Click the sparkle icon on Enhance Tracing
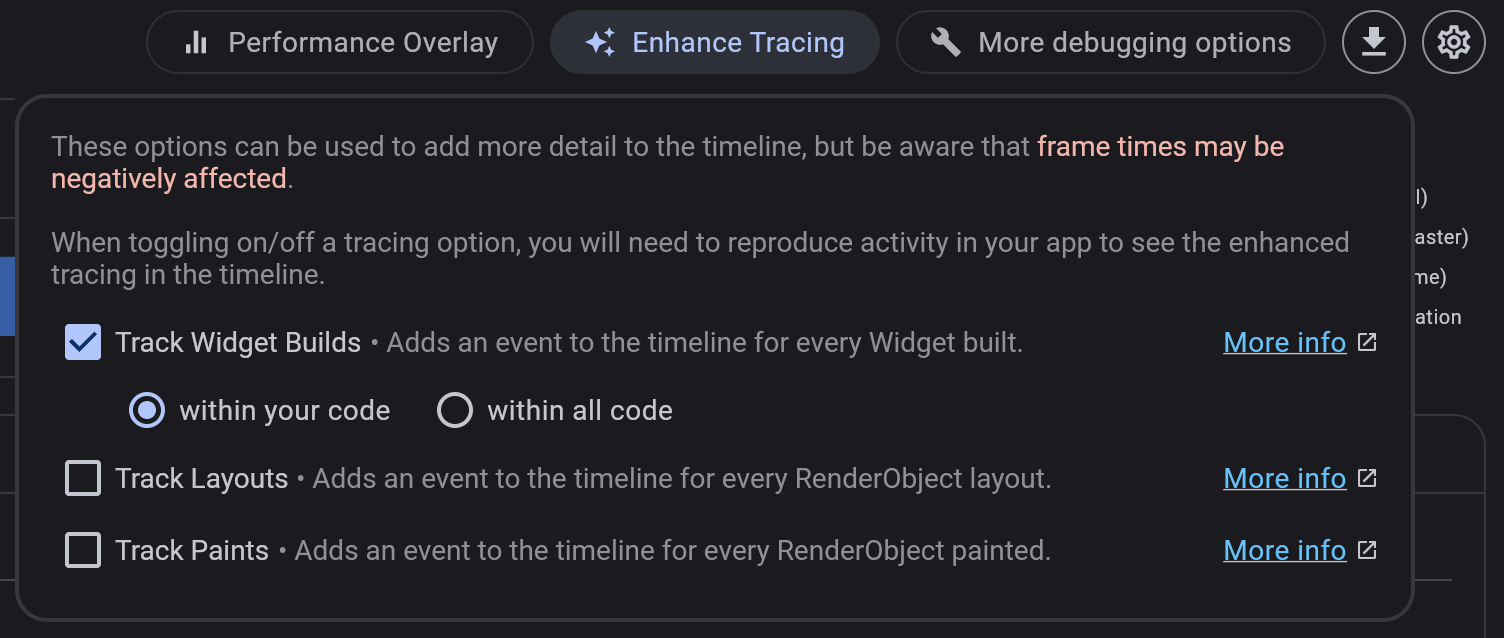 pos(600,42)
